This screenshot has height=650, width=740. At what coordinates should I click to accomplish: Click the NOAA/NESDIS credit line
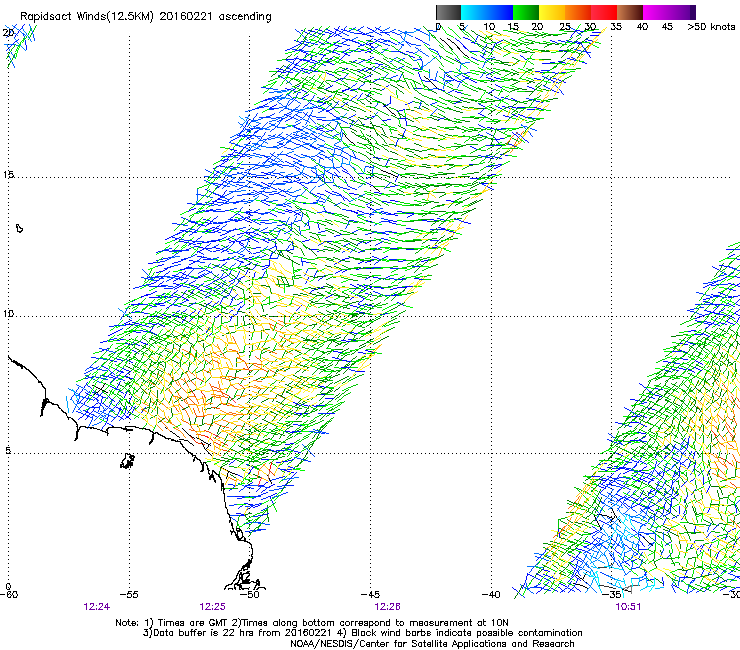(432, 644)
